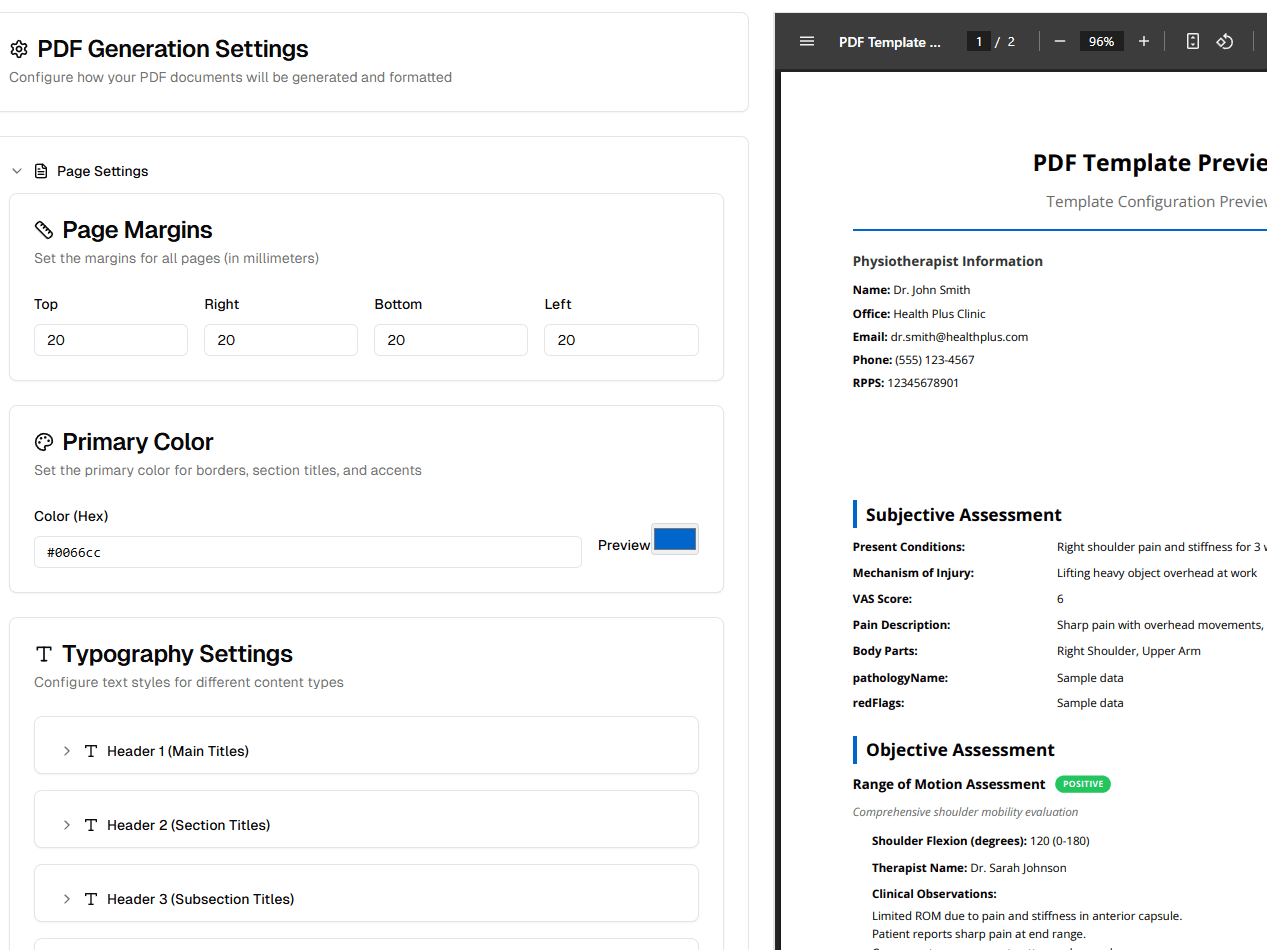Click the fit-to-page icon in the PDF toolbar
This screenshot has width=1267, height=950.
click(1192, 41)
